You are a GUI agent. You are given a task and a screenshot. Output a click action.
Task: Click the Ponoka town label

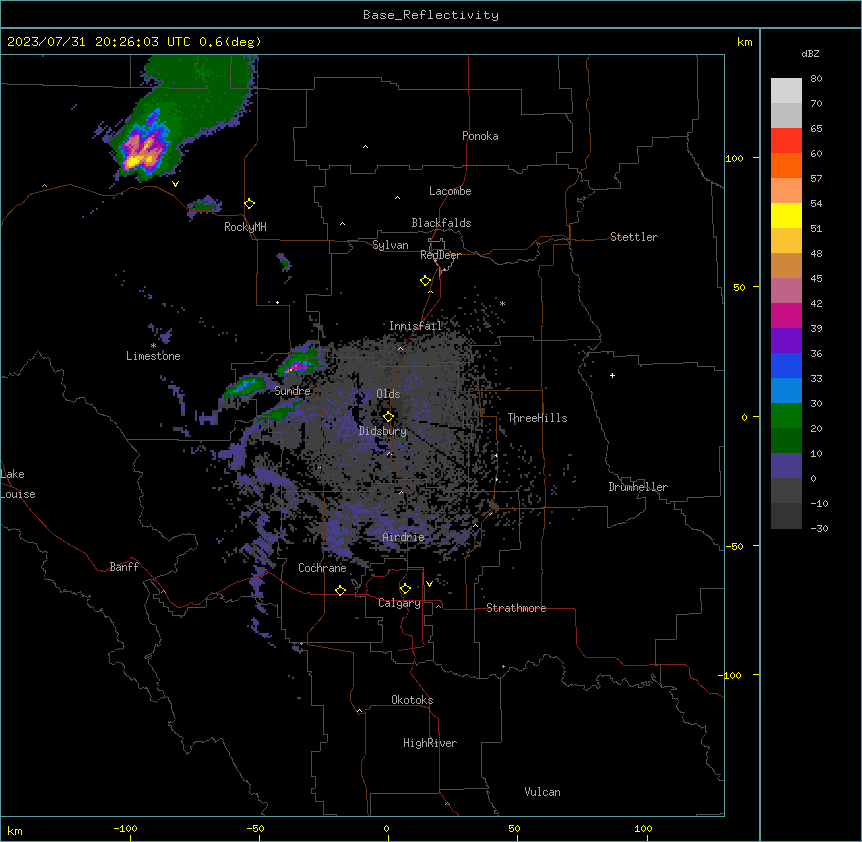click(x=480, y=136)
